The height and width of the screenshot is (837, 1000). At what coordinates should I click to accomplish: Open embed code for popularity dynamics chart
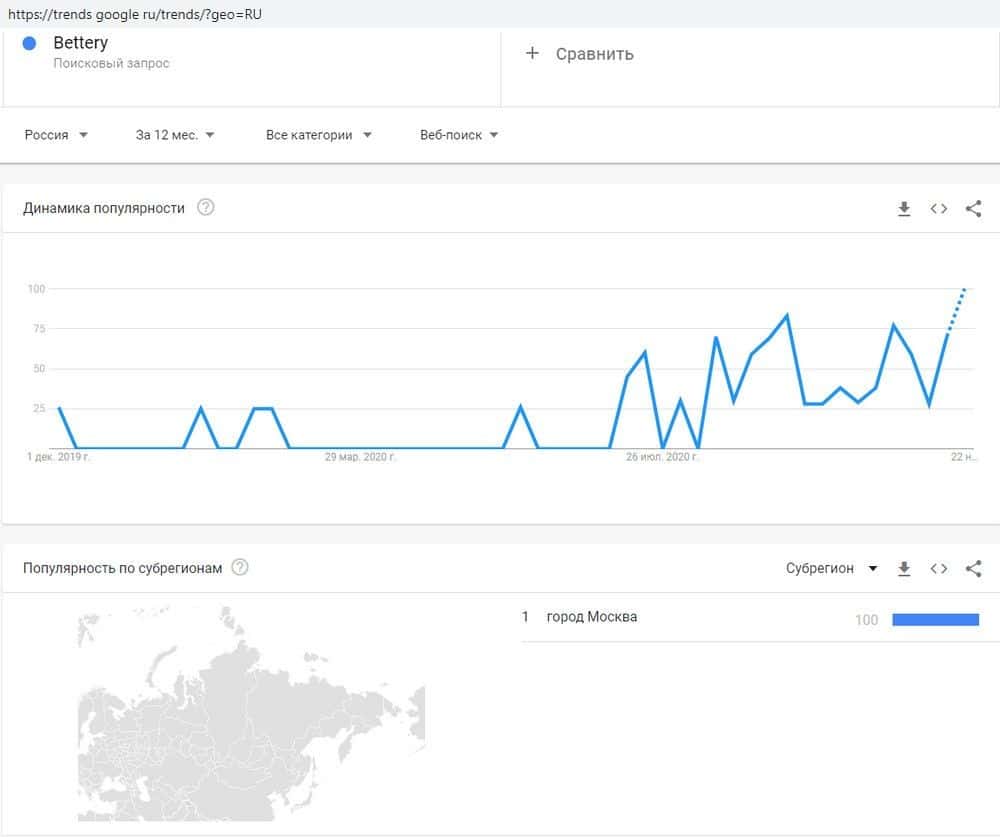pos(938,209)
